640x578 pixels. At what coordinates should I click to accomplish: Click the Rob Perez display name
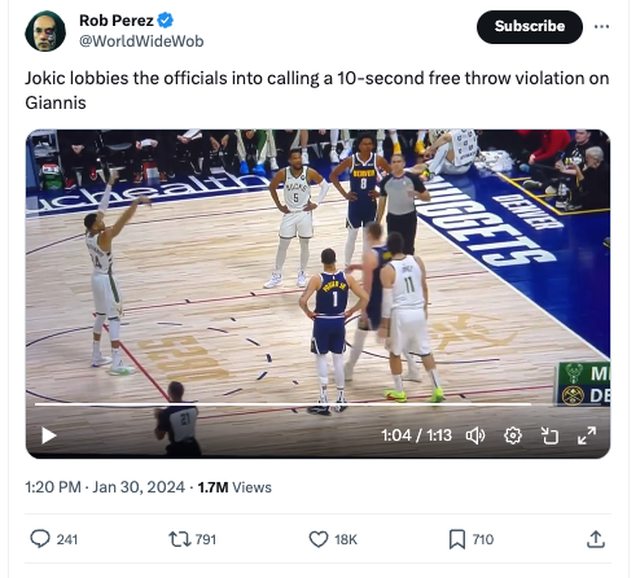point(116,19)
